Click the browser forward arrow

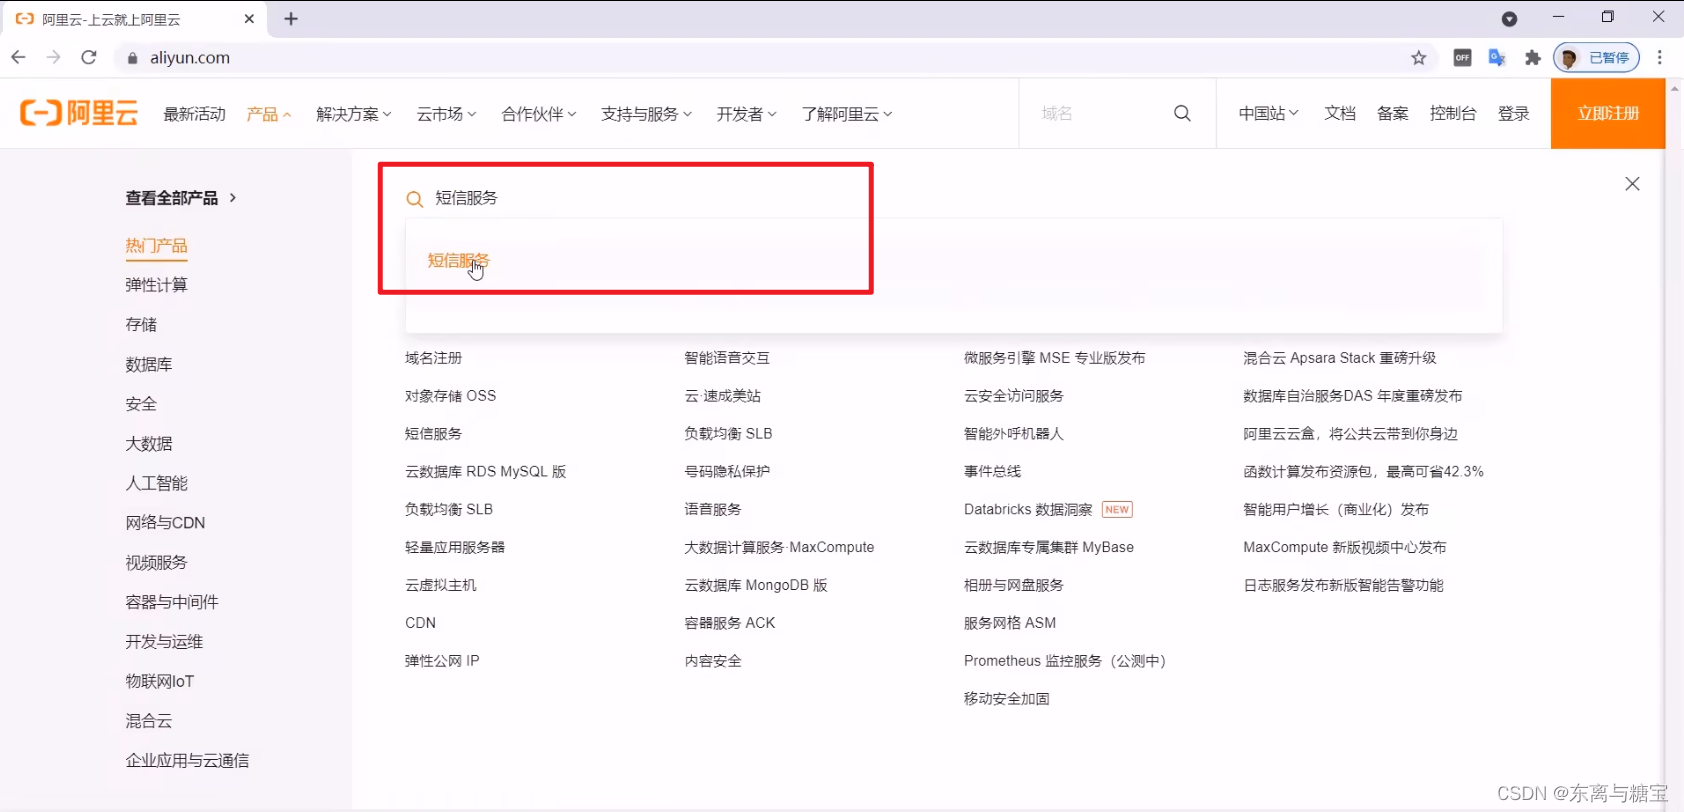tap(53, 57)
